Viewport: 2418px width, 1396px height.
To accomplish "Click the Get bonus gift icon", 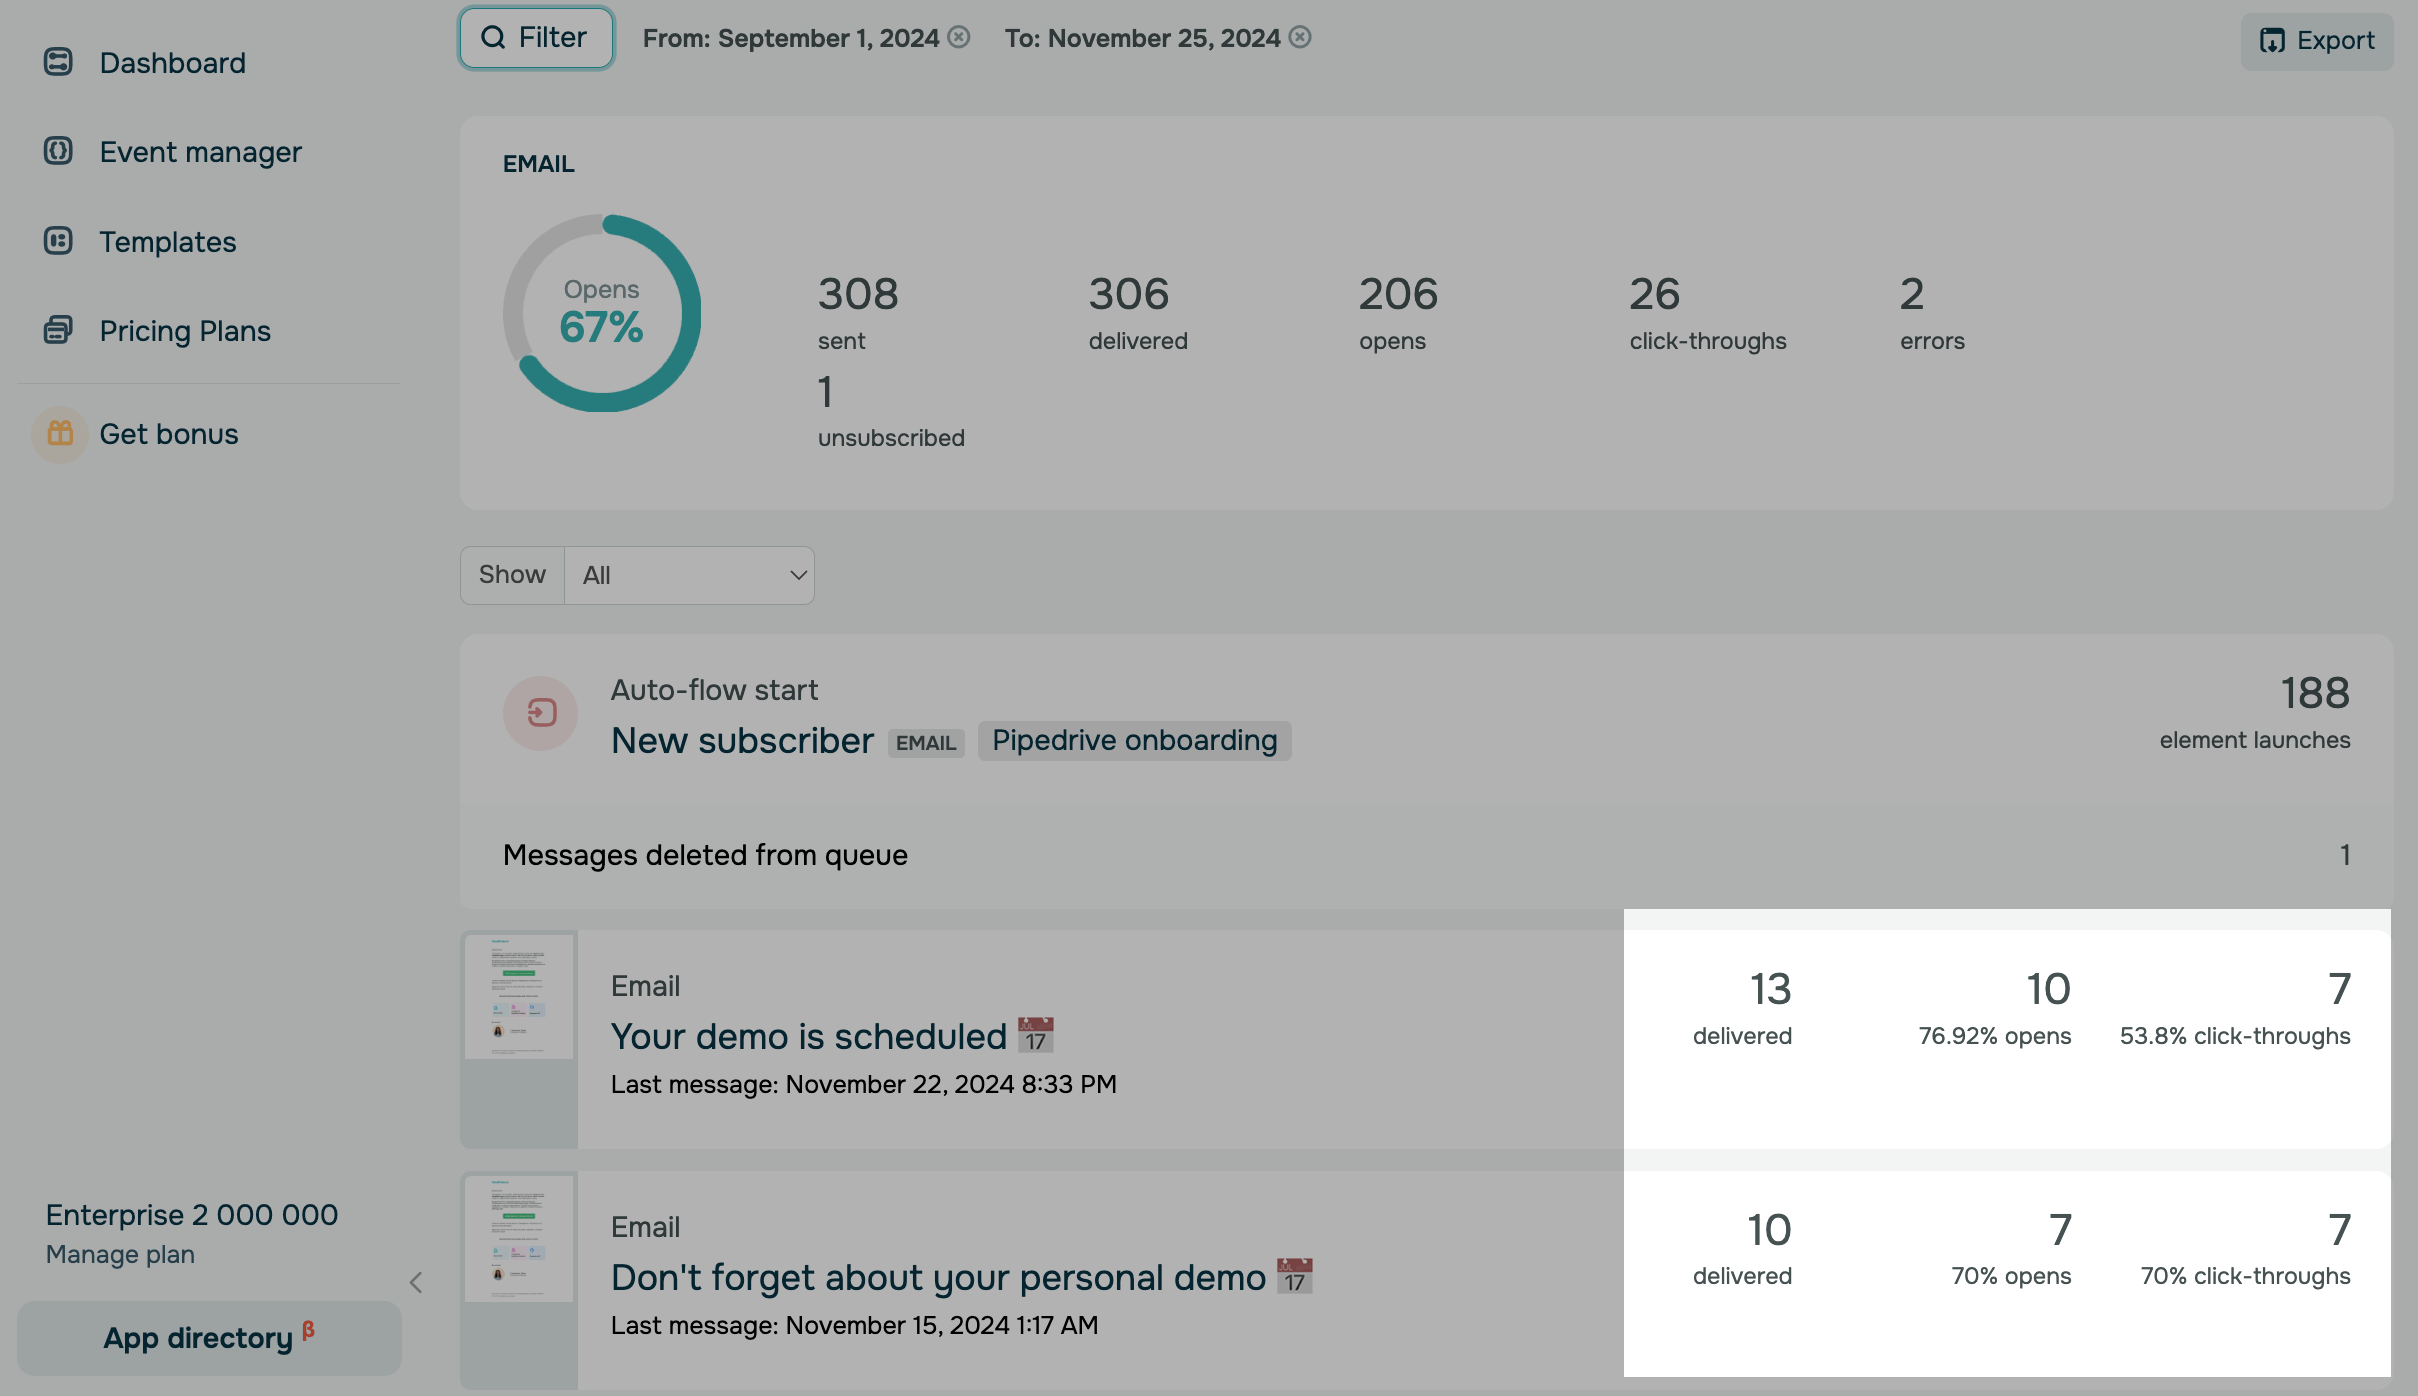I will [x=60, y=434].
